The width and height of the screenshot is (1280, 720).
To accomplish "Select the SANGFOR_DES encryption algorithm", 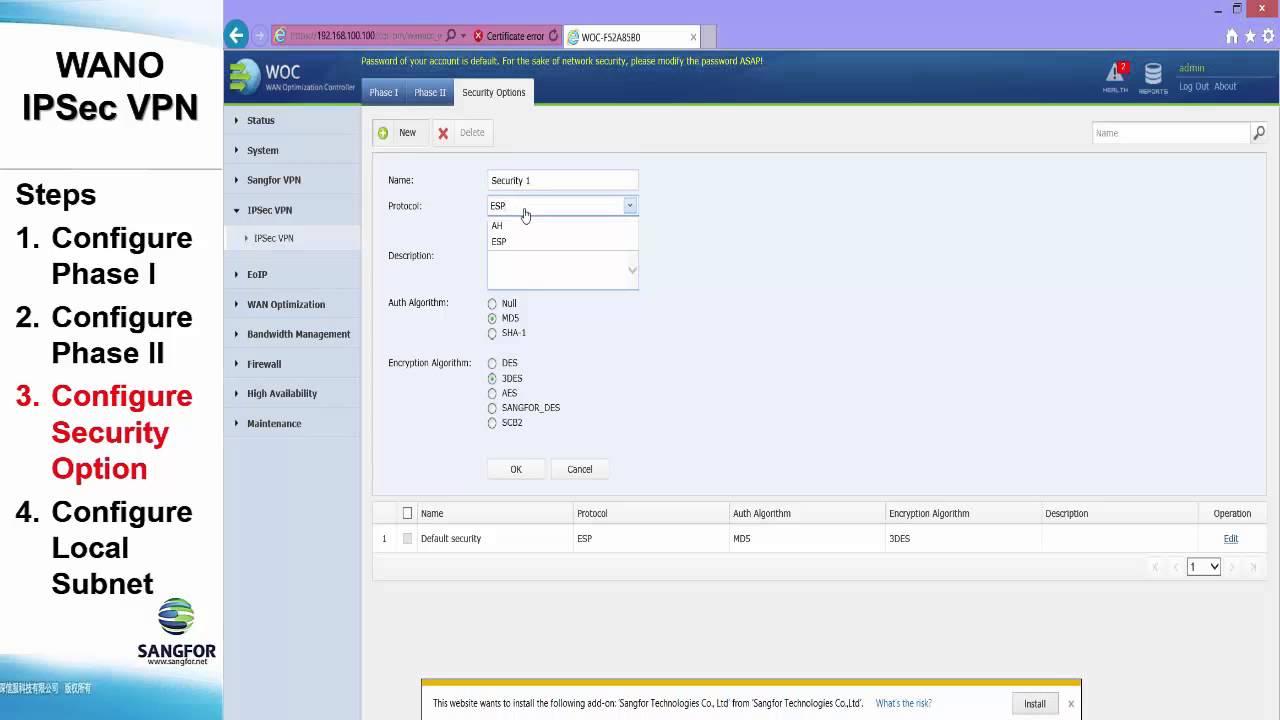I will (492, 409).
